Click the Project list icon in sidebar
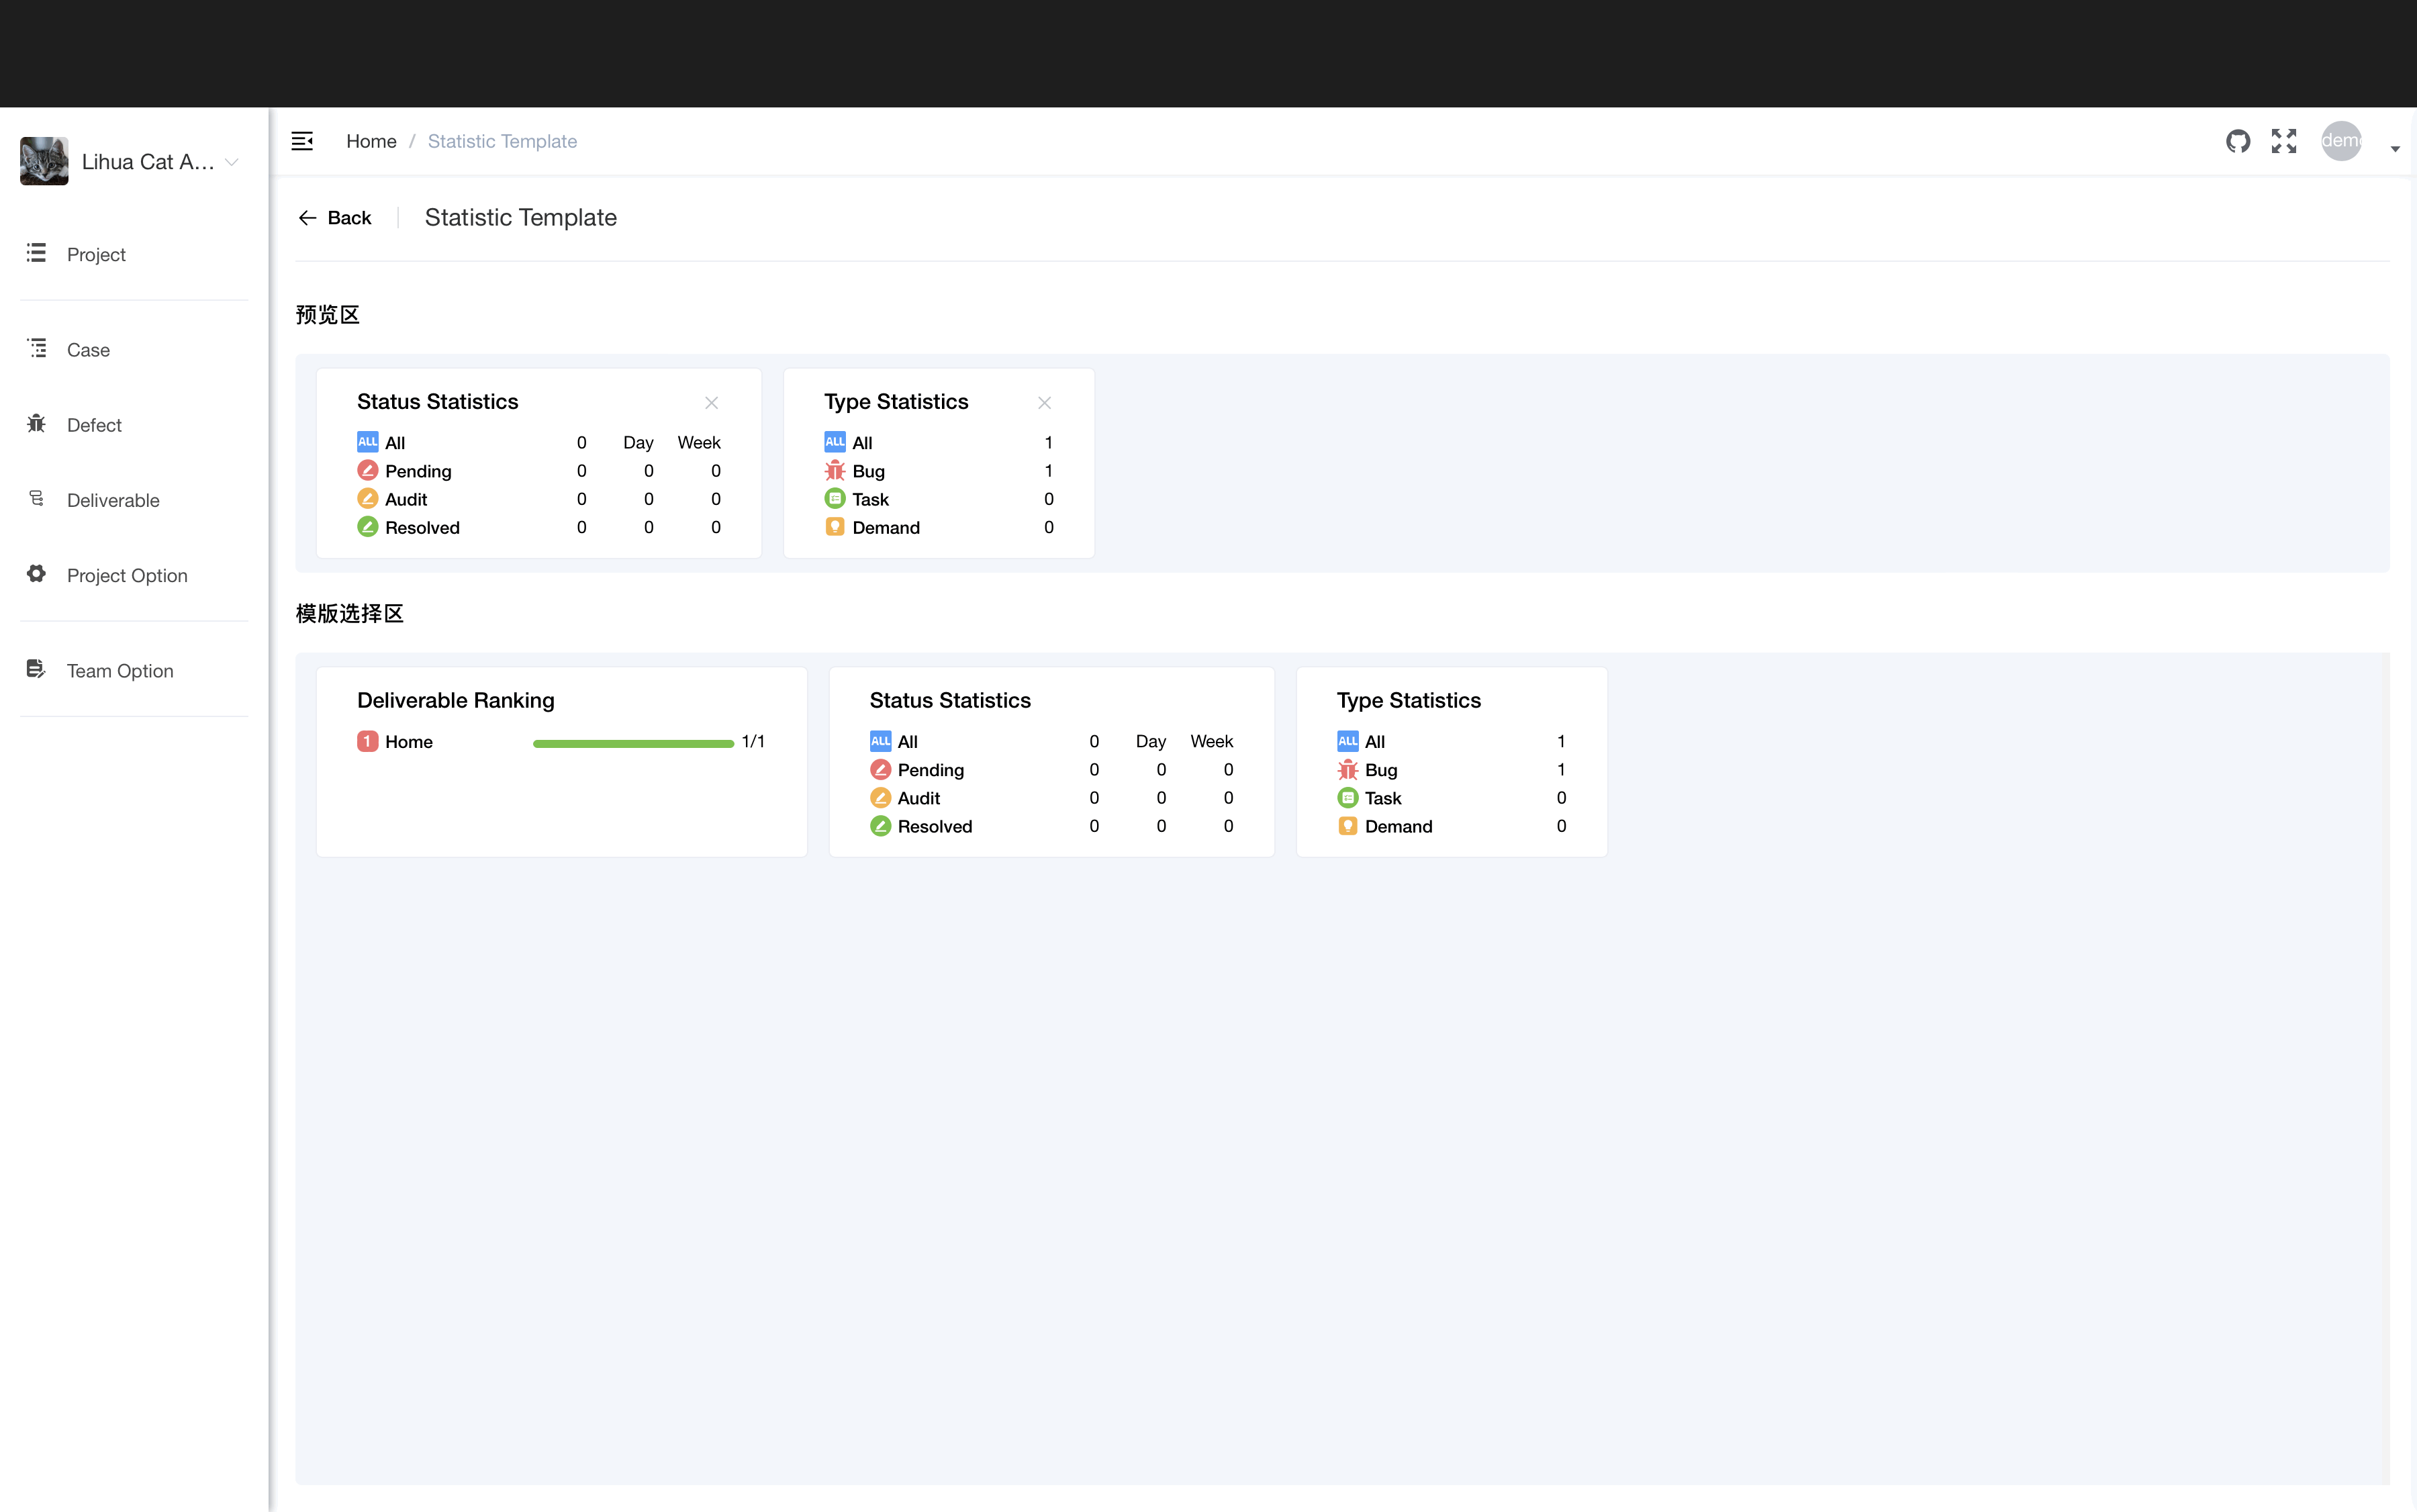2417x1512 pixels. point(36,252)
